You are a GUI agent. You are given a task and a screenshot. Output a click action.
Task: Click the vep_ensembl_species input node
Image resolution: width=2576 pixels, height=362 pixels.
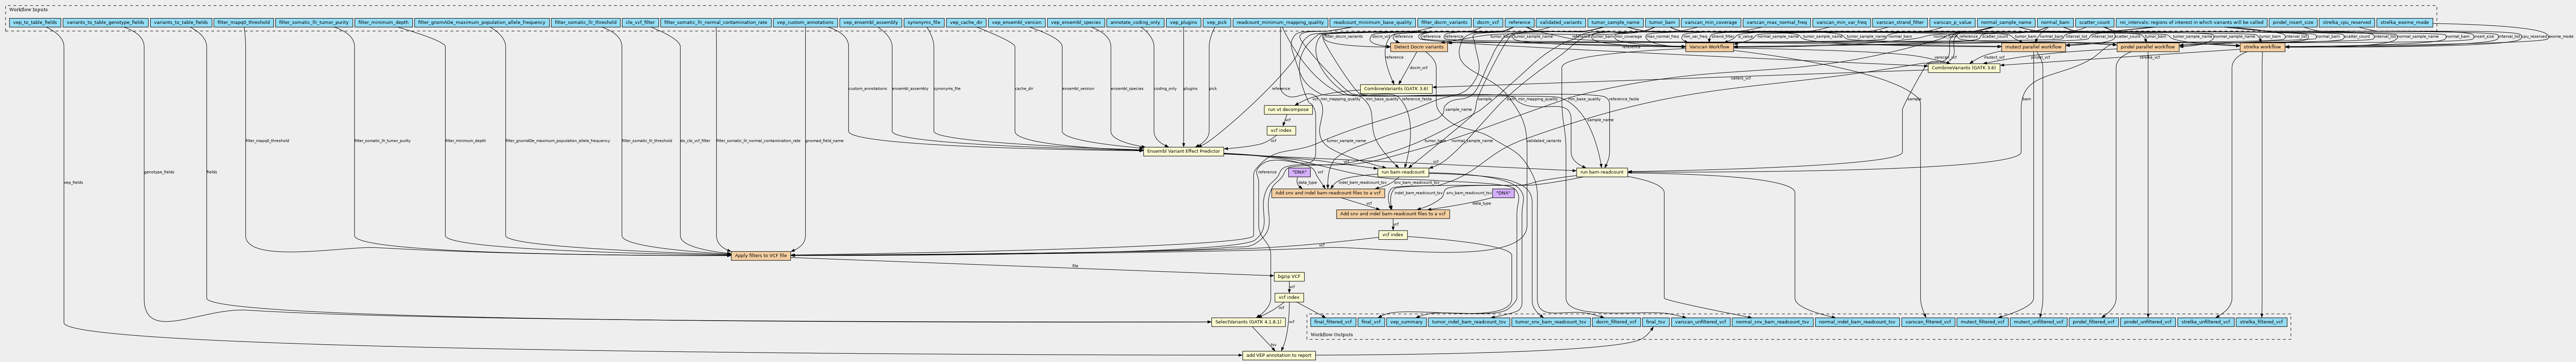(x=1076, y=22)
